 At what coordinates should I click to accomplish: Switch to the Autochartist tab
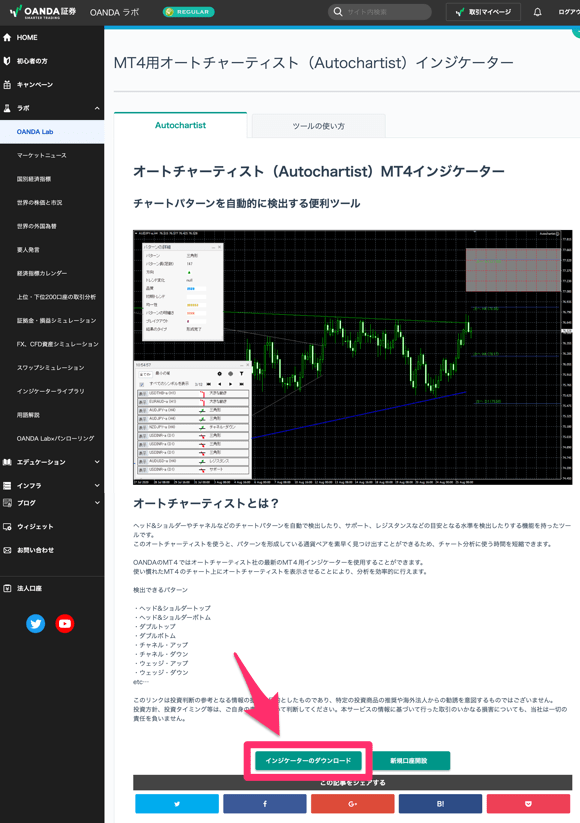tap(180, 125)
